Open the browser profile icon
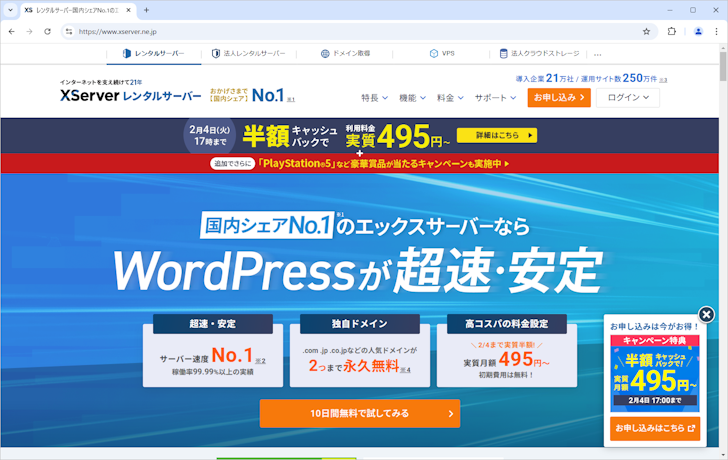The width and height of the screenshot is (728, 460). [x=698, y=32]
